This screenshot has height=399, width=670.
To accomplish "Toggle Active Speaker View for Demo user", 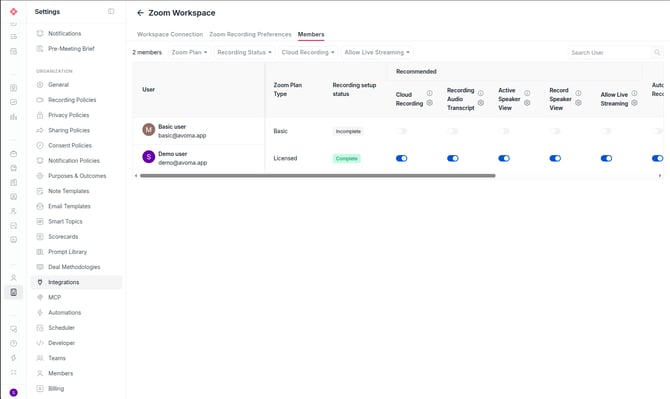I will tap(504, 158).
